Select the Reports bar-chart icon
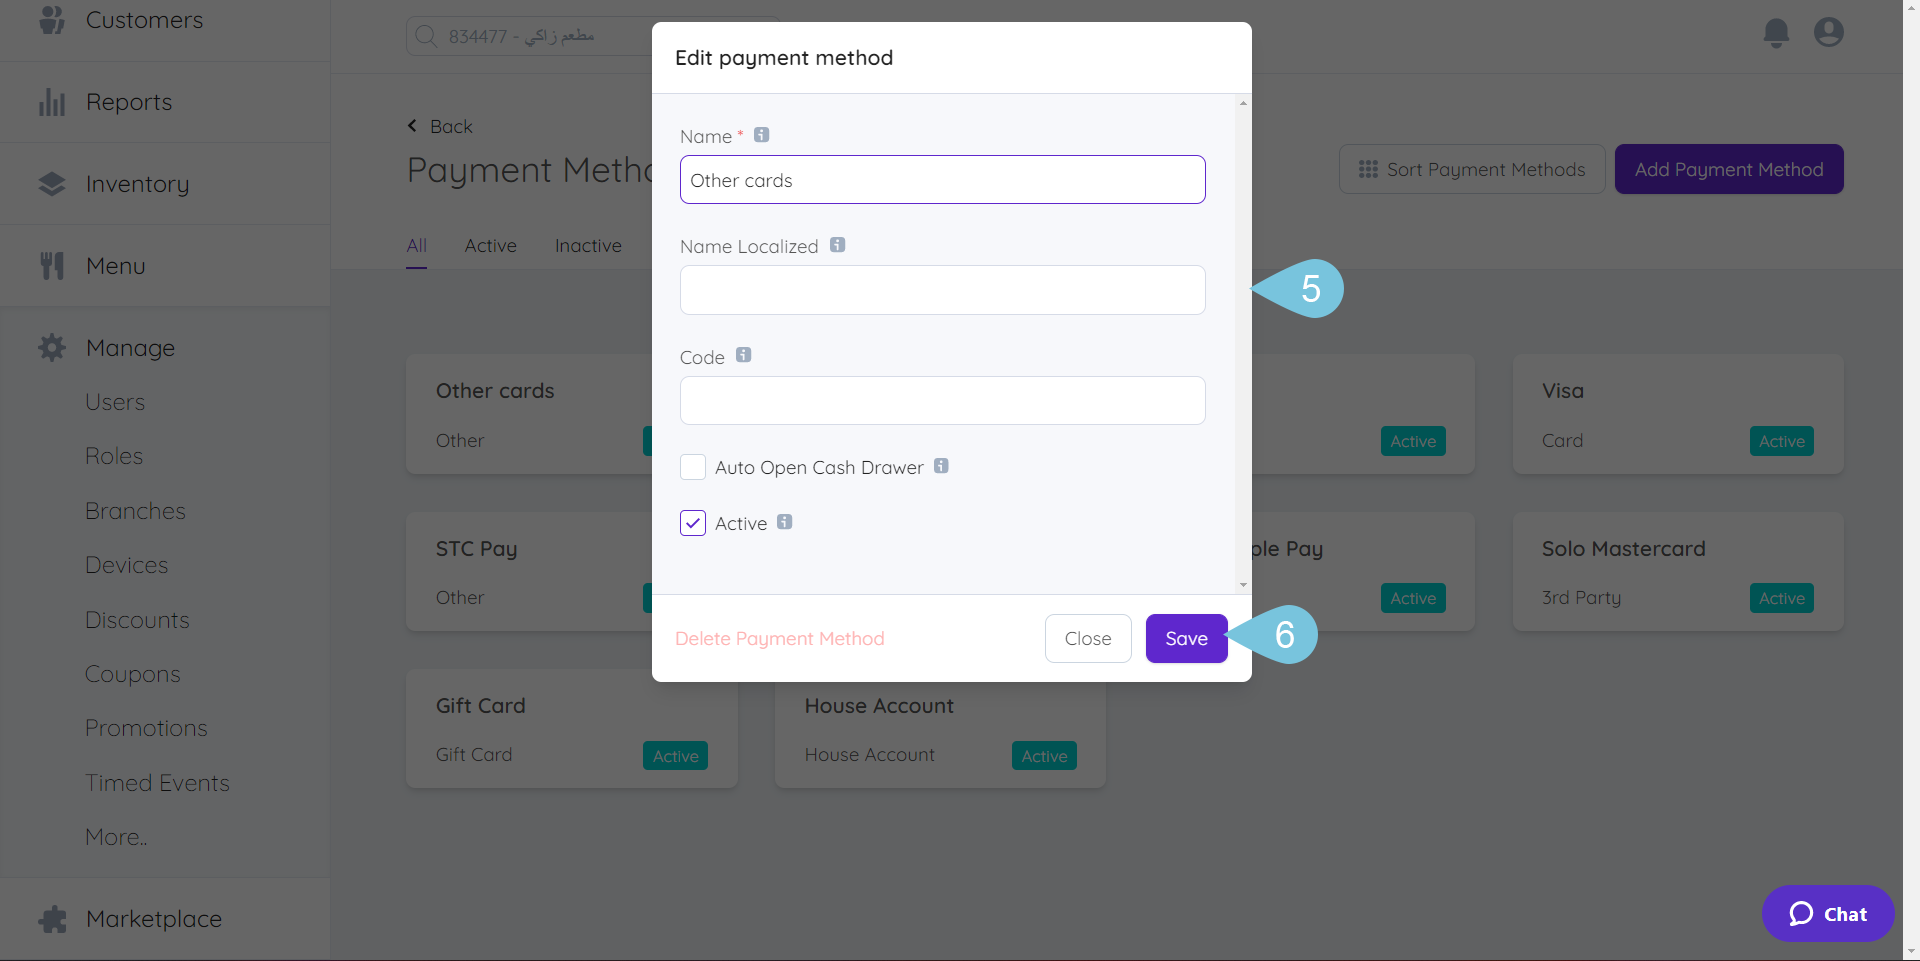Image resolution: width=1920 pixels, height=961 pixels. [51, 101]
